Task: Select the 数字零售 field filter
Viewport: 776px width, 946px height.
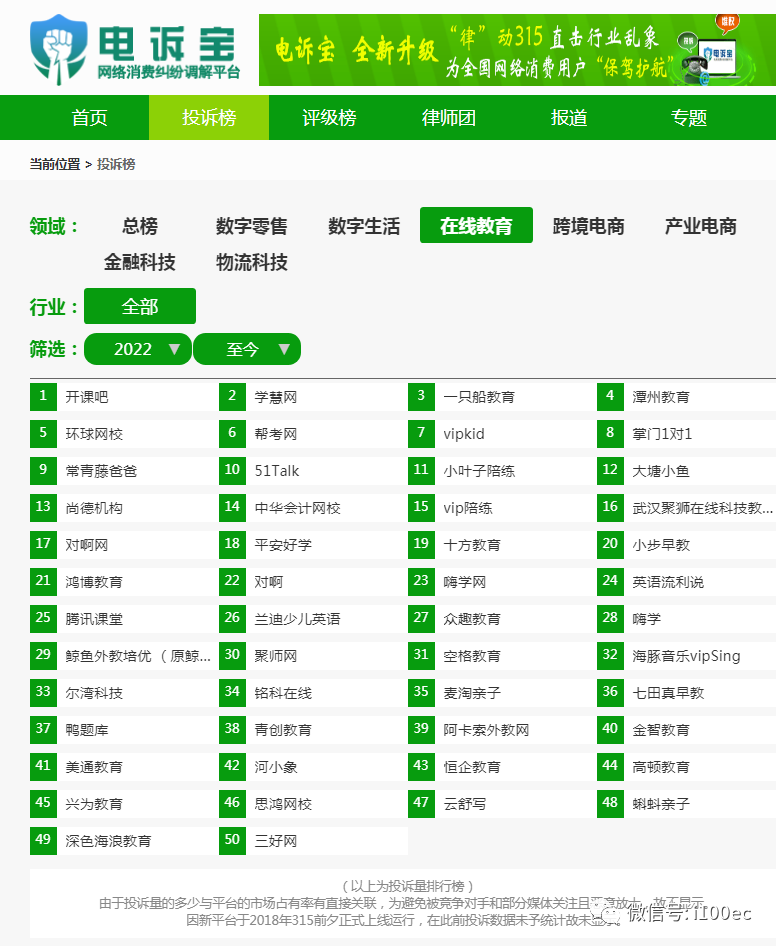Action: tap(252, 226)
